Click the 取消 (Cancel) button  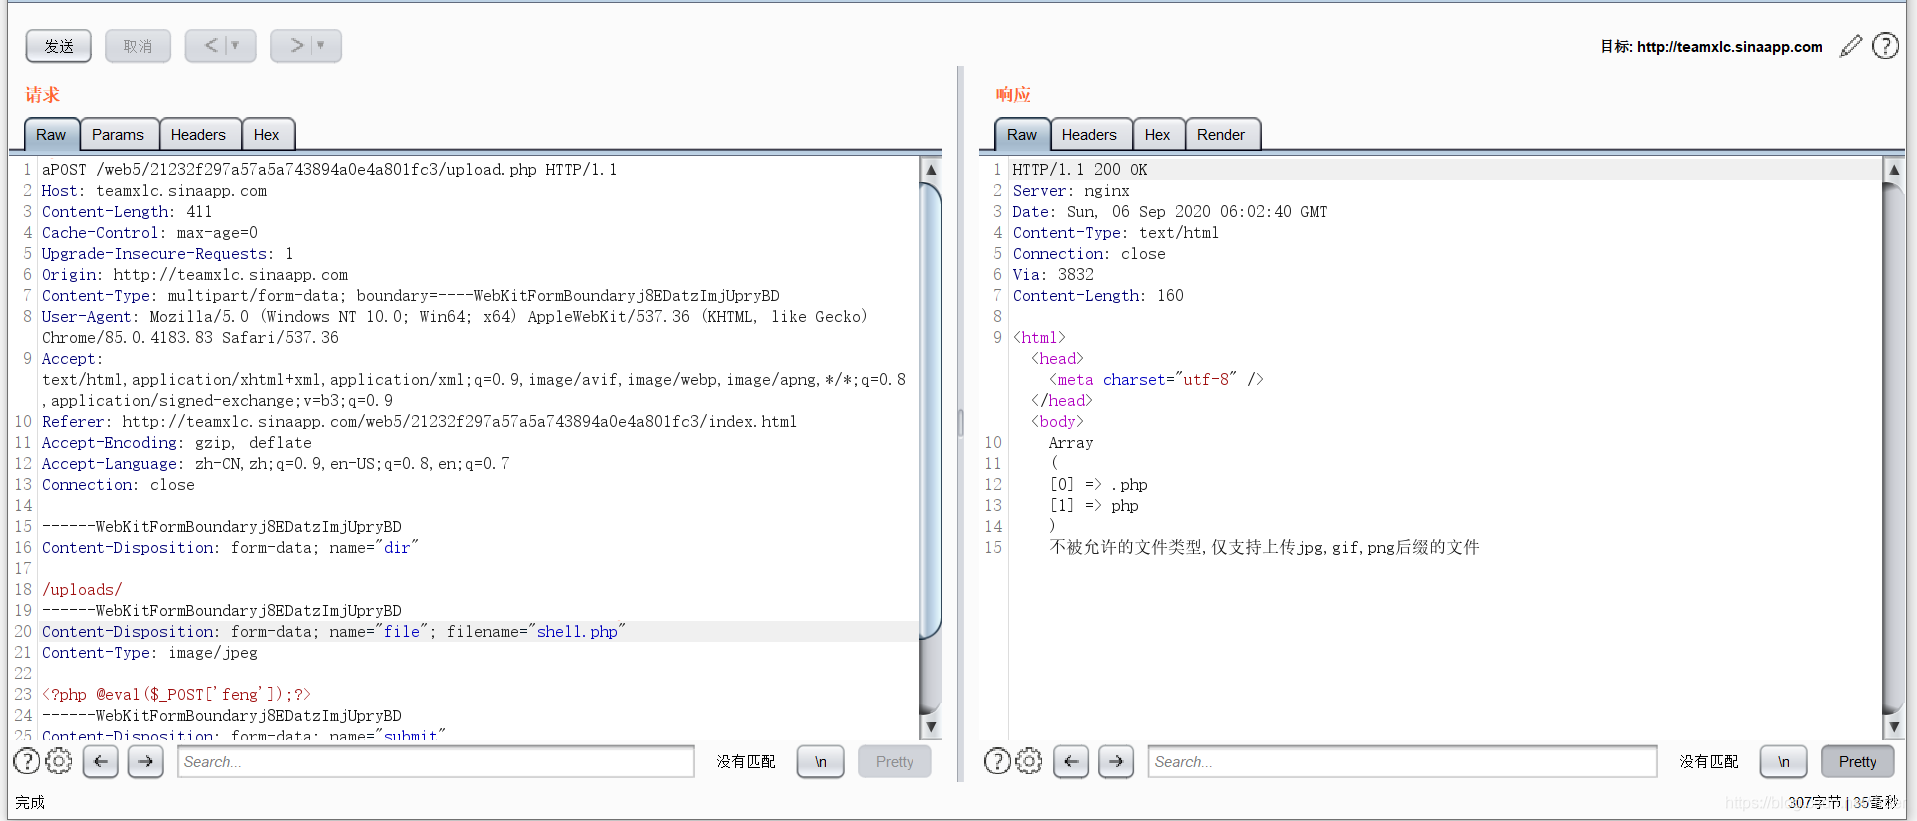coord(138,46)
